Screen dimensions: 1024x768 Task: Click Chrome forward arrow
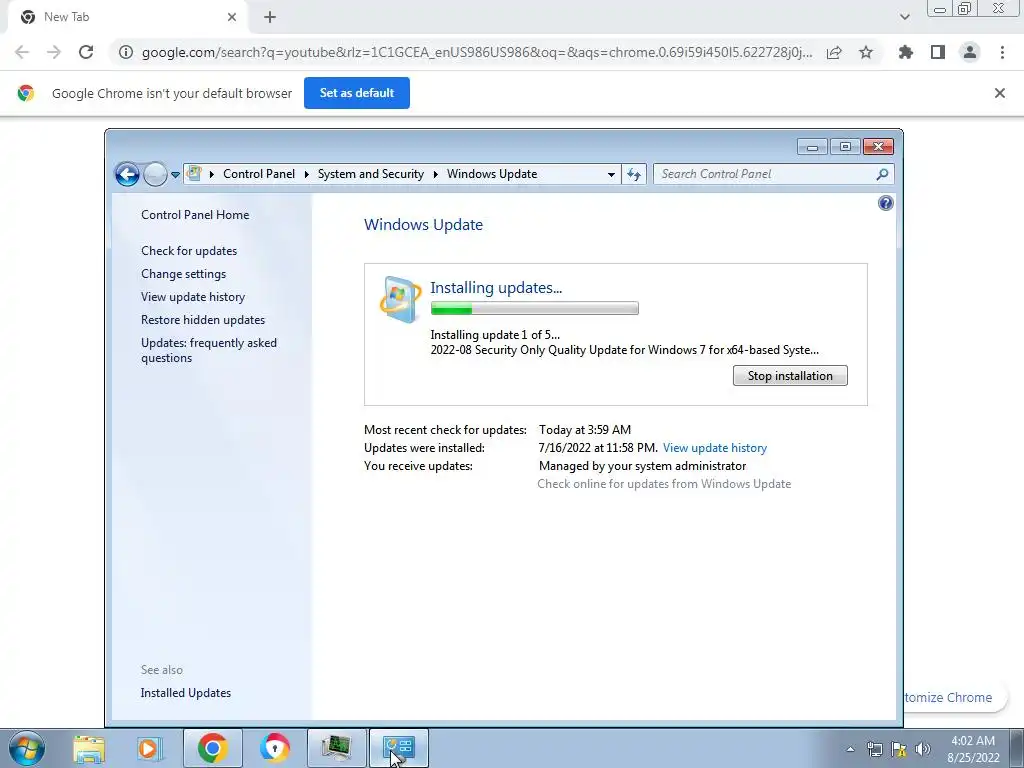point(54,52)
